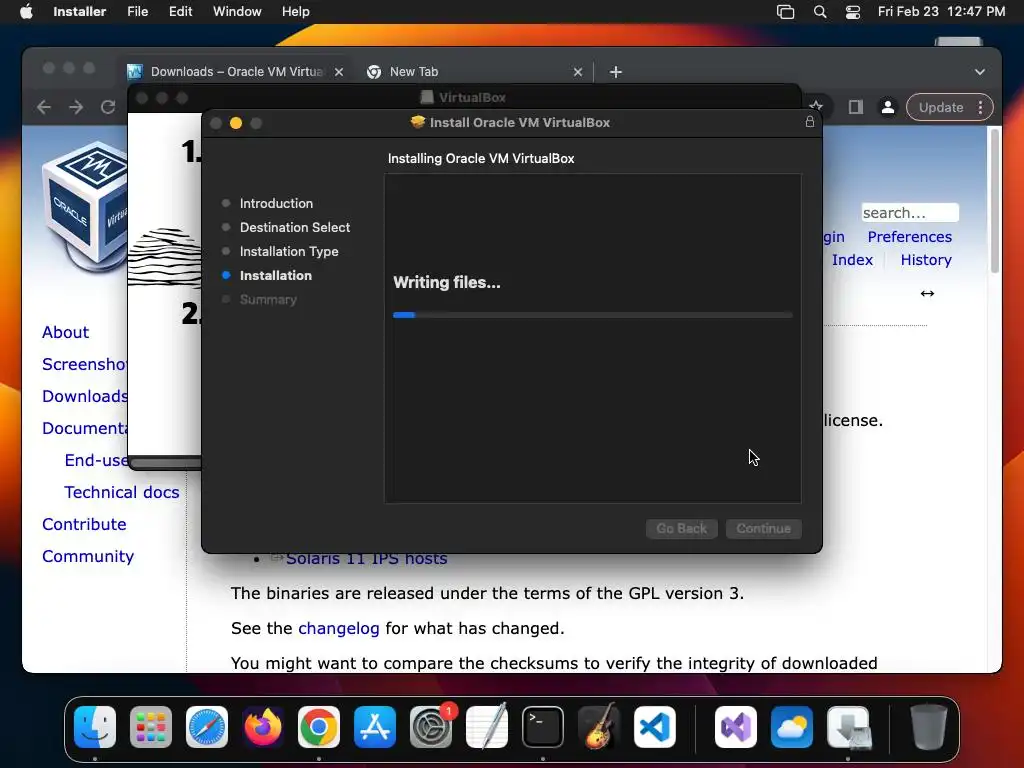Open the Installer menu
Viewport: 1024px width, 768px height.
click(79, 11)
